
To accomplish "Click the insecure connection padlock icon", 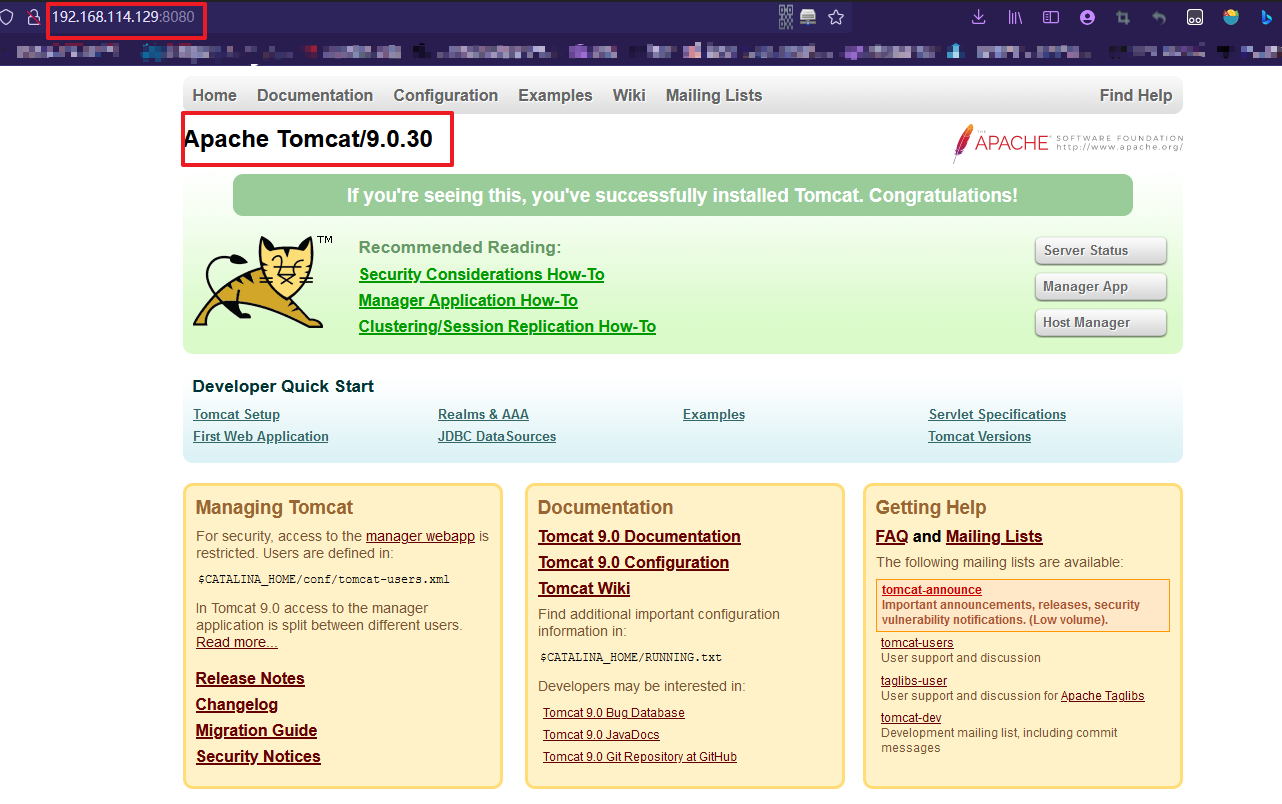I will pyautogui.click(x=34, y=18).
